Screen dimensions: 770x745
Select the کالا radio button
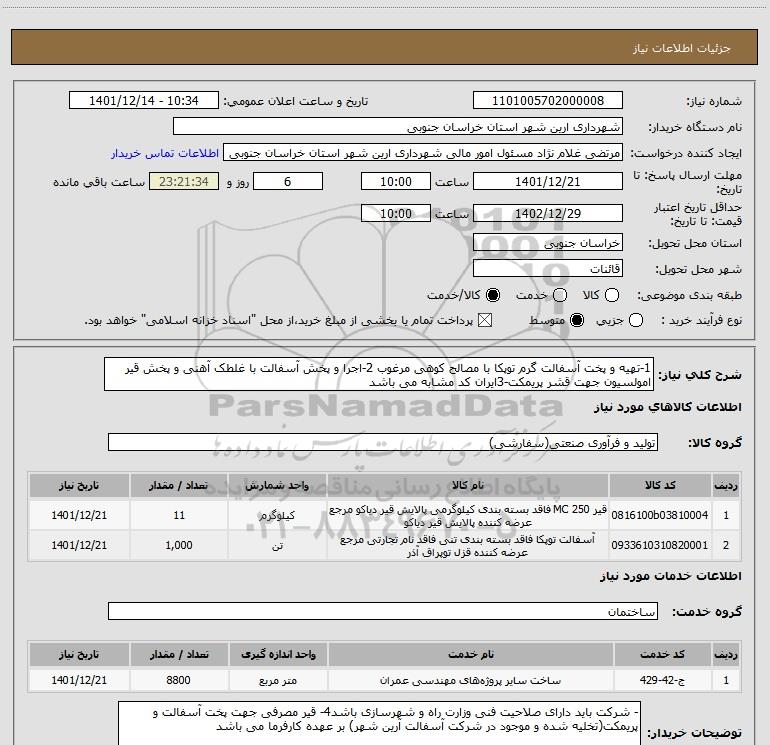(x=612, y=295)
